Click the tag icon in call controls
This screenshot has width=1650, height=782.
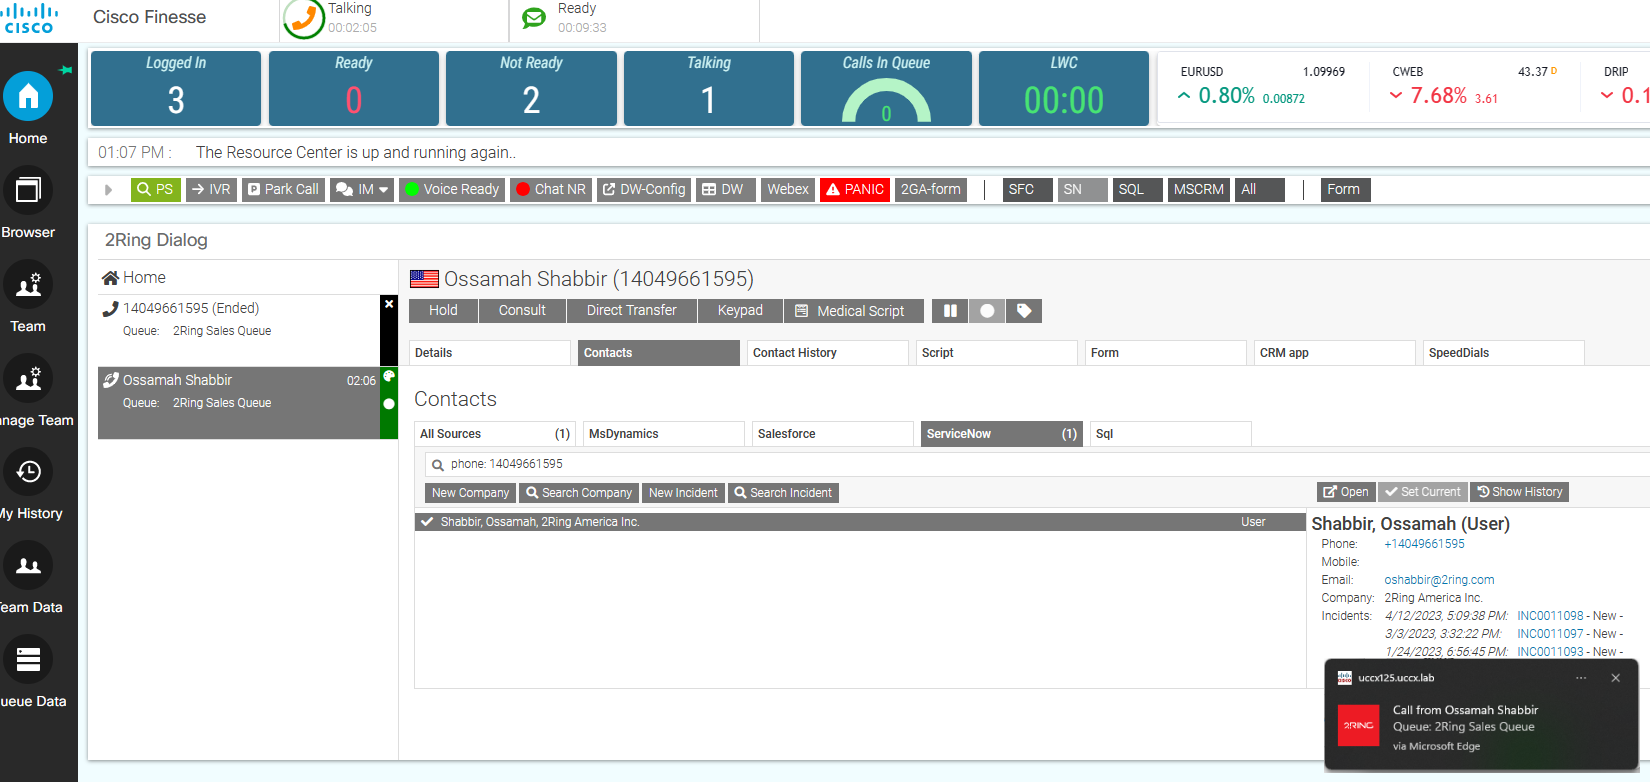click(x=1024, y=311)
